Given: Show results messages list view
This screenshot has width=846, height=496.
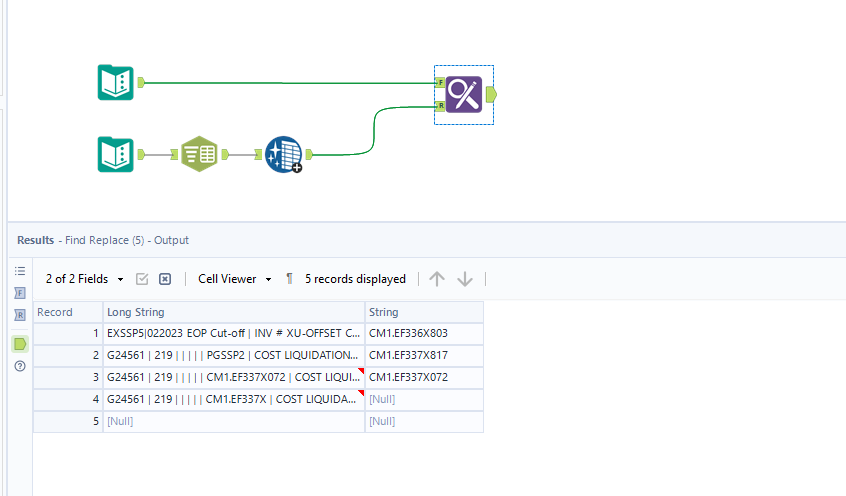Looking at the screenshot, I should click(20, 271).
